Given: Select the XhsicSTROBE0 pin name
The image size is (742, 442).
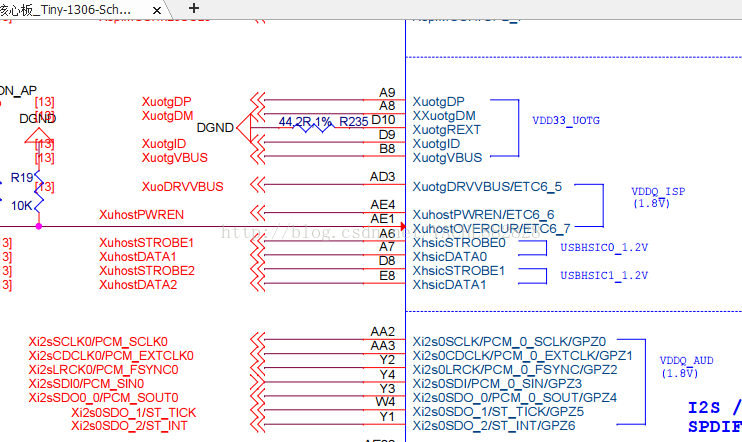Looking at the screenshot, I should pyautogui.click(x=459, y=243).
